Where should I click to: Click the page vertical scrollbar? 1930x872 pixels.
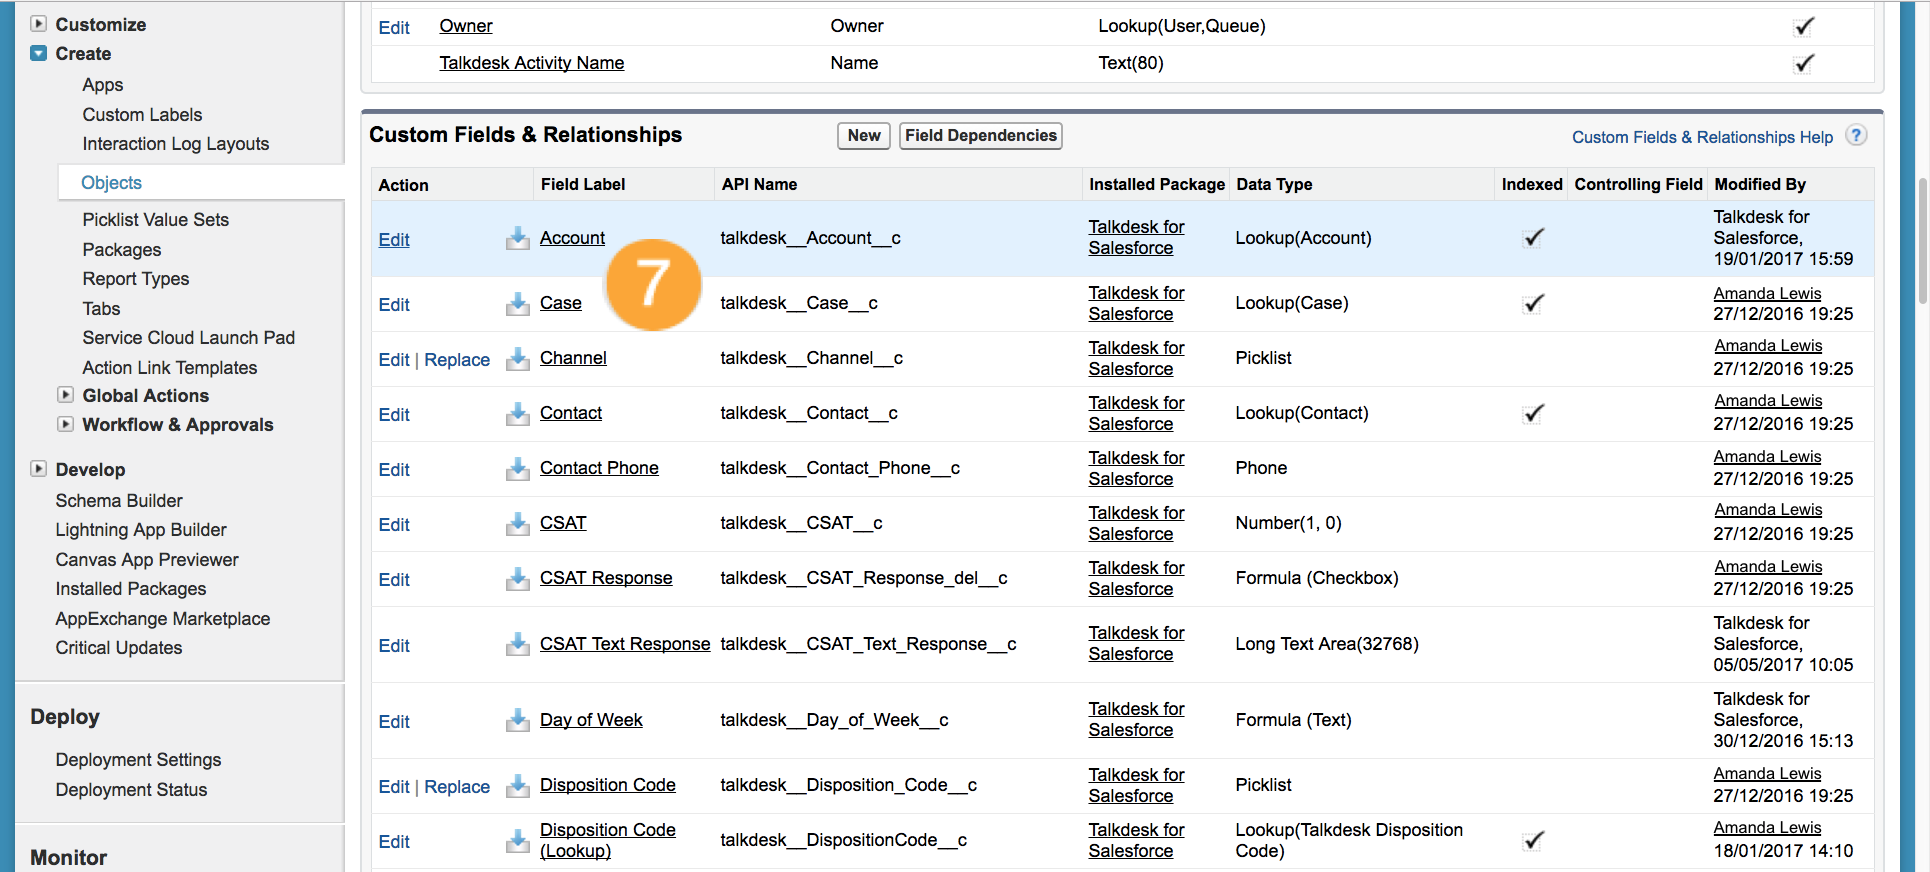tap(1923, 240)
